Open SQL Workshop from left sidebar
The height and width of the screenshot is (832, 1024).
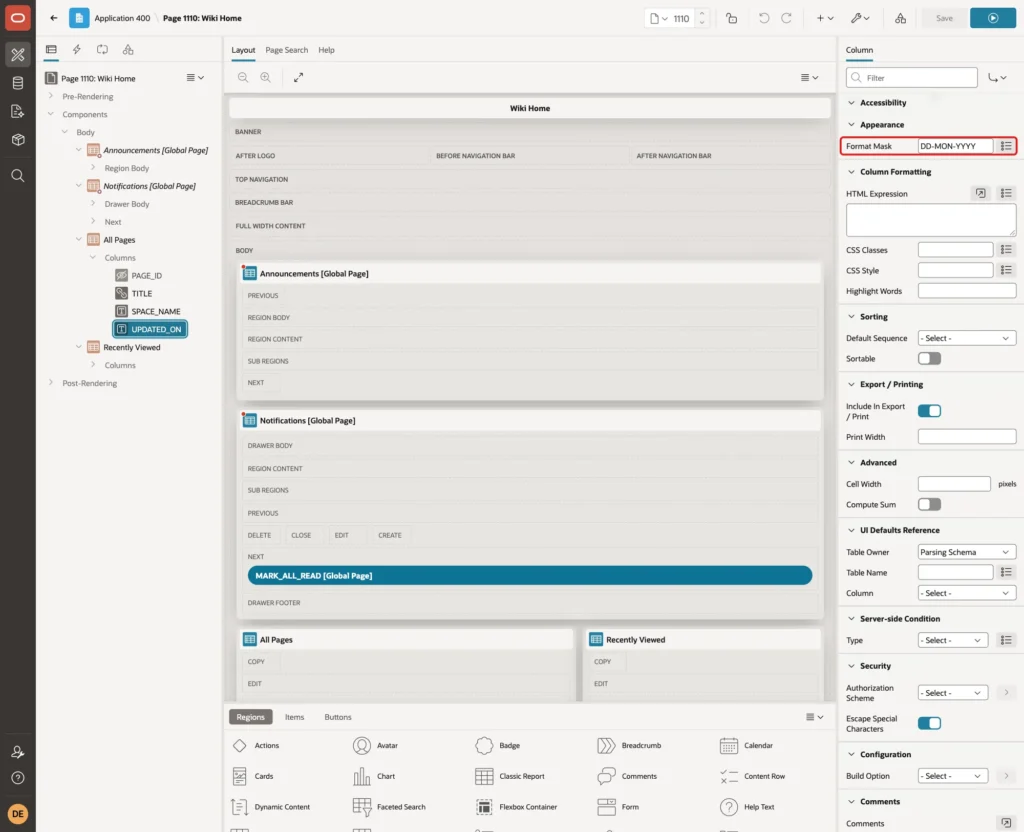[18, 83]
